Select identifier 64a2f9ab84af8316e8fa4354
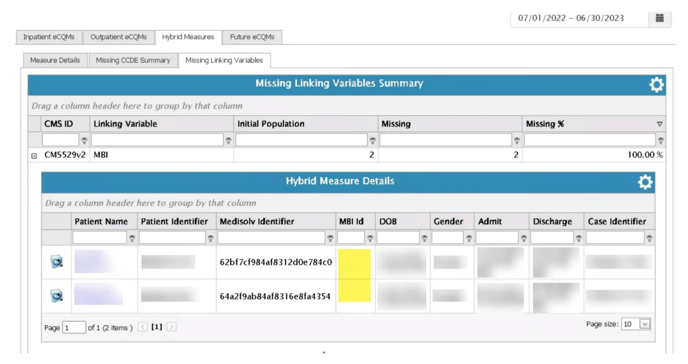The image size is (688, 364). (275, 296)
